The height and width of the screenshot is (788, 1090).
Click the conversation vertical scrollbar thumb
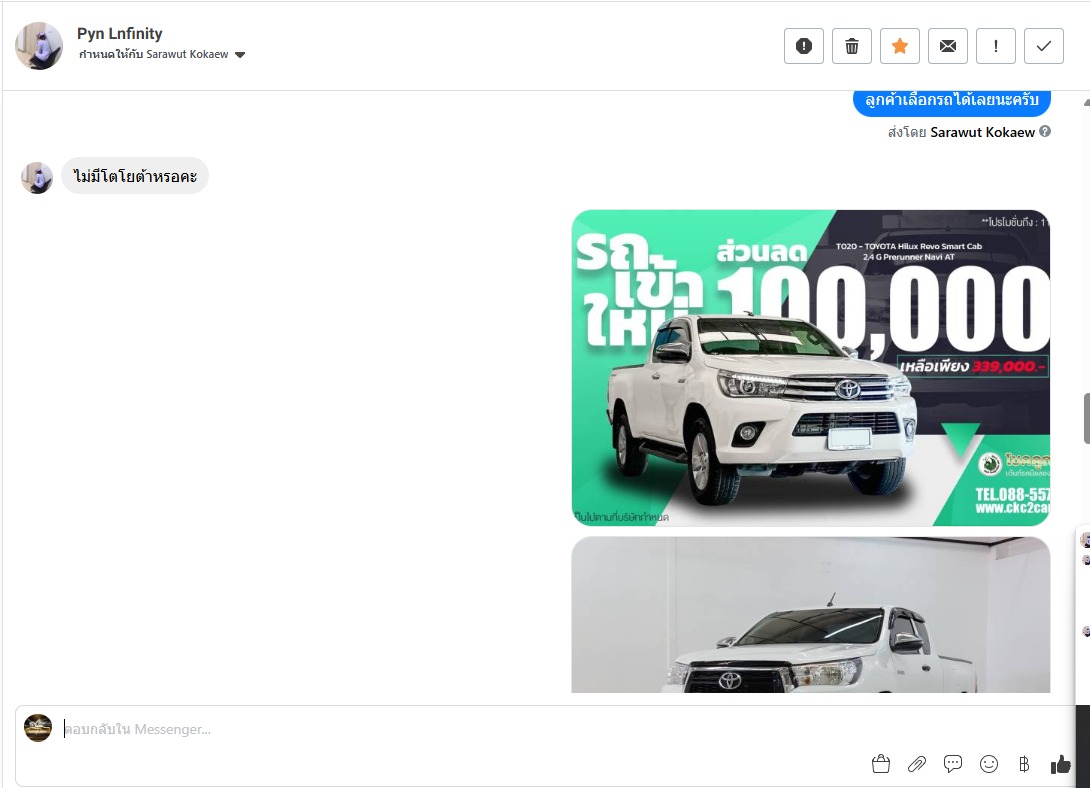click(x=1087, y=418)
